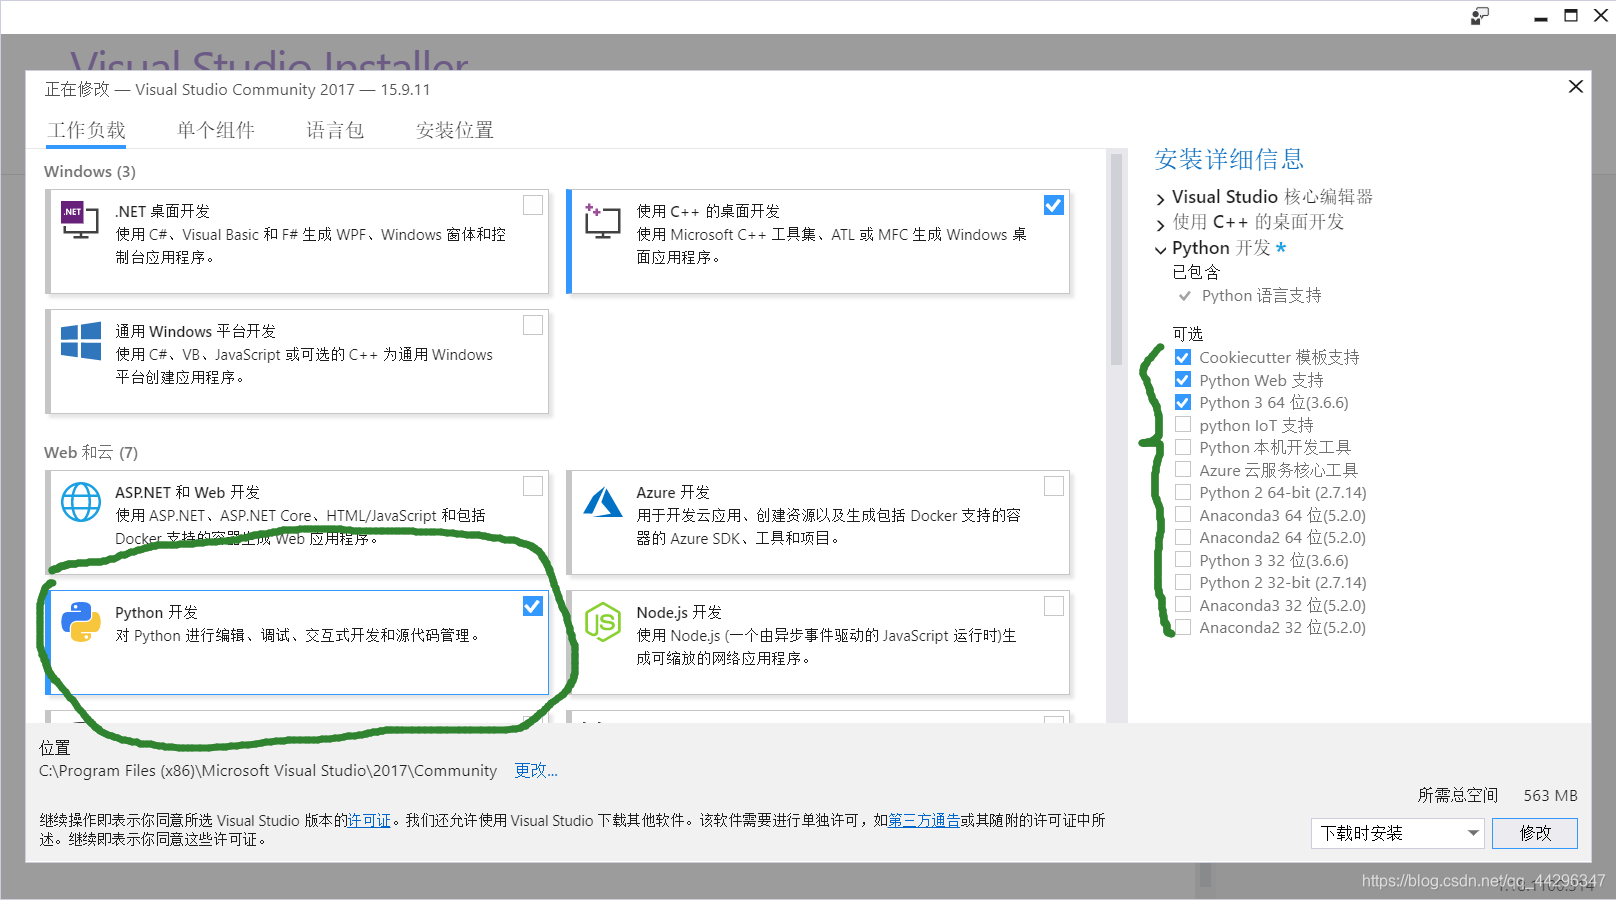Select the Node.js 开发 workload card
This screenshot has height=900, width=1616.
819,642
